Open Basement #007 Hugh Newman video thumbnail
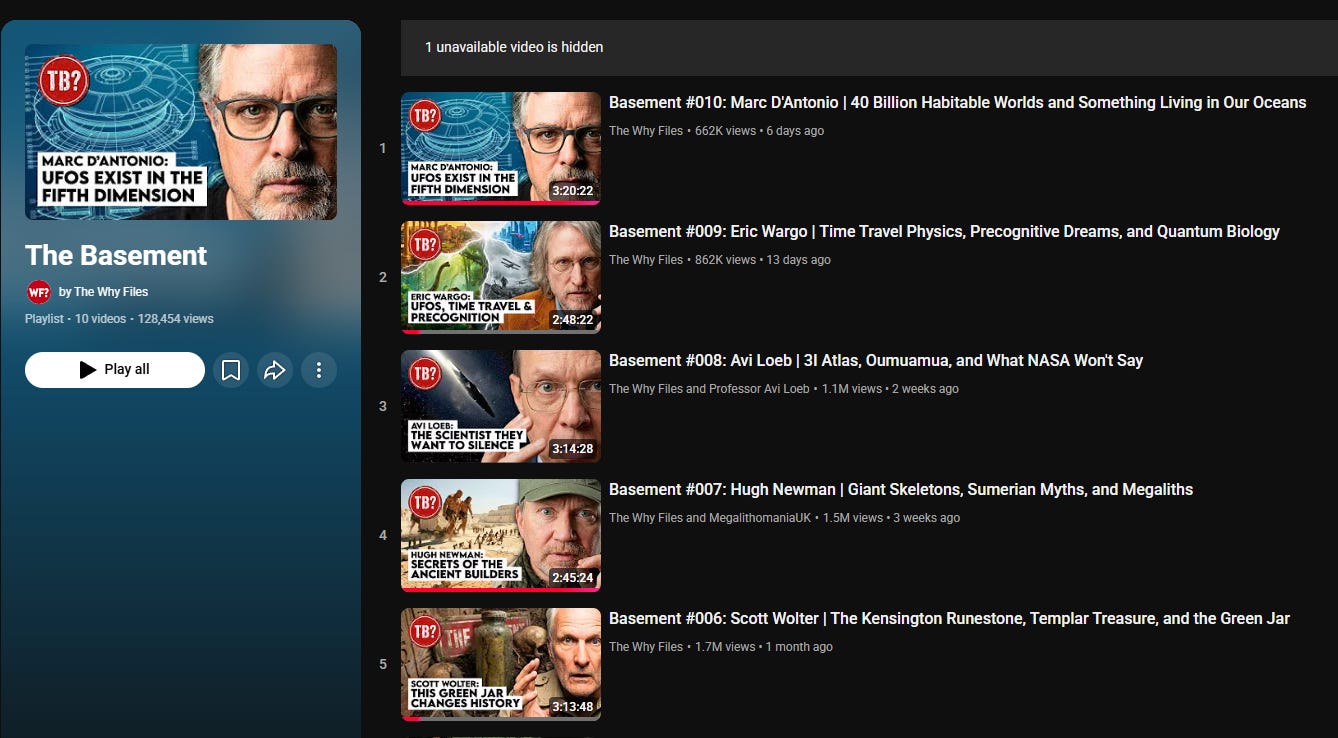The width and height of the screenshot is (1338, 738). pyautogui.click(x=501, y=536)
